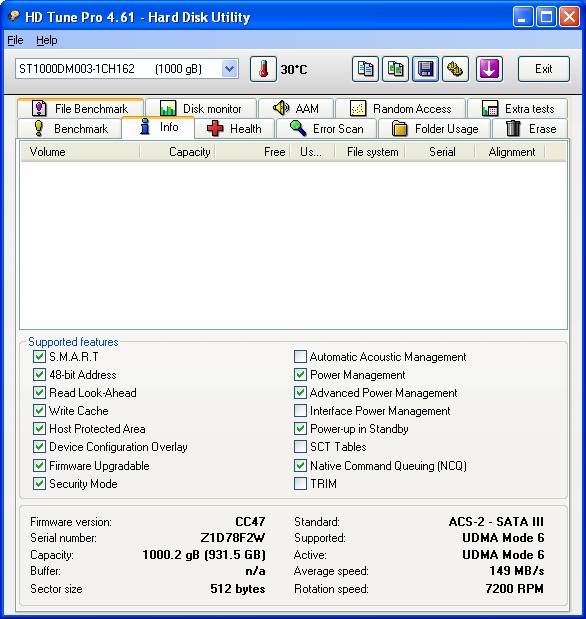Screen dimensions: 586x619
Task: Go to the Erase tab
Action: pyautogui.click(x=530, y=129)
